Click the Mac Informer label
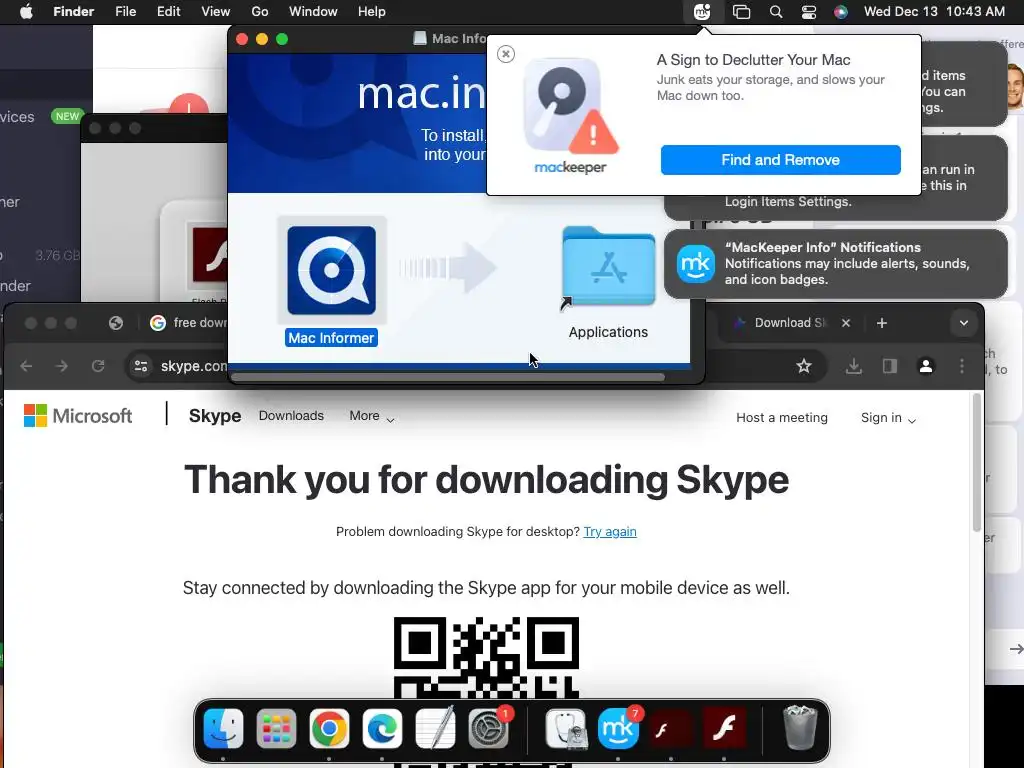1024x768 pixels. [x=331, y=338]
